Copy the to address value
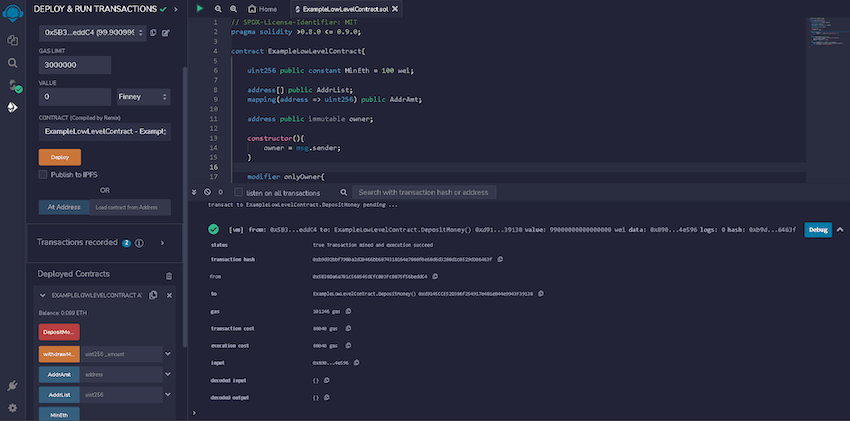 [x=541, y=294]
